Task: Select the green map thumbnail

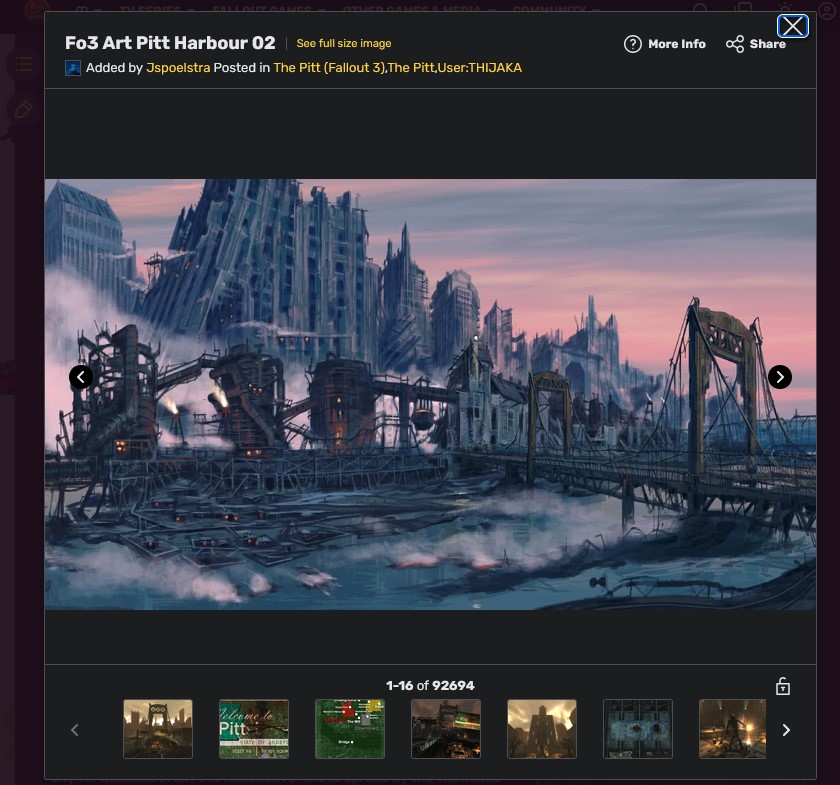Action: click(x=350, y=729)
